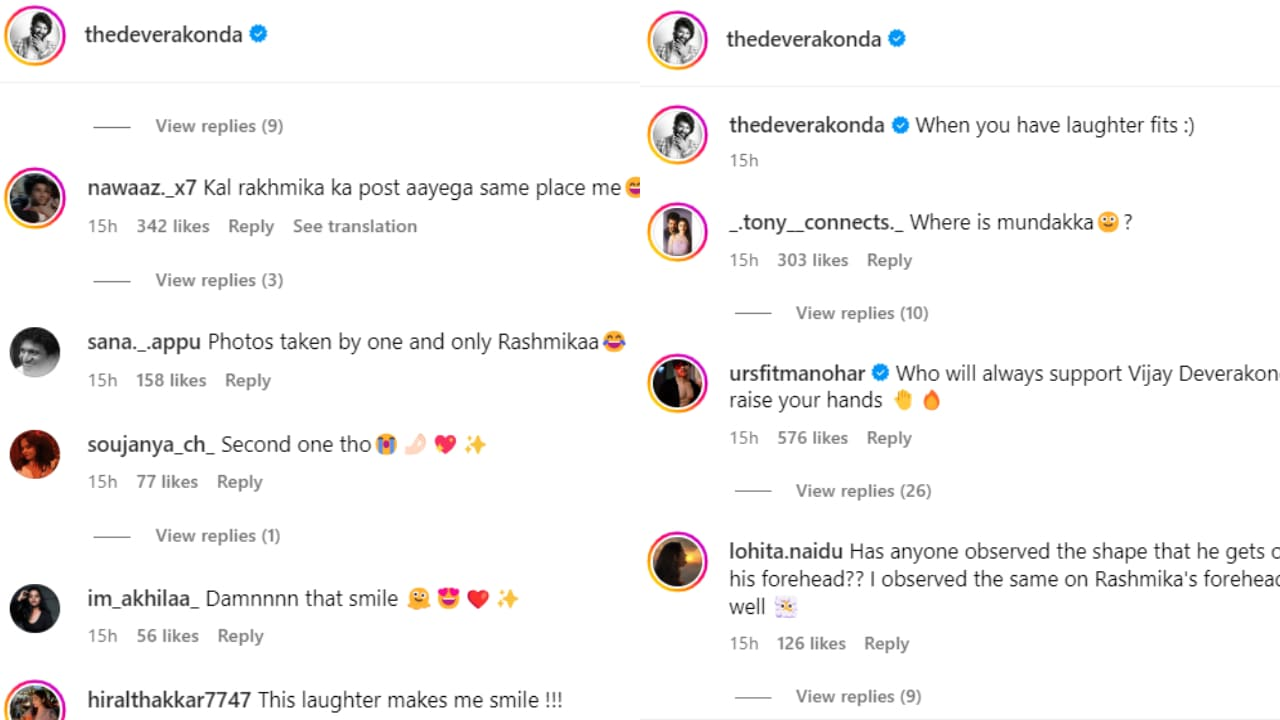The image size is (1280, 720).
Task: Open 576 likes list
Action: coord(812,438)
